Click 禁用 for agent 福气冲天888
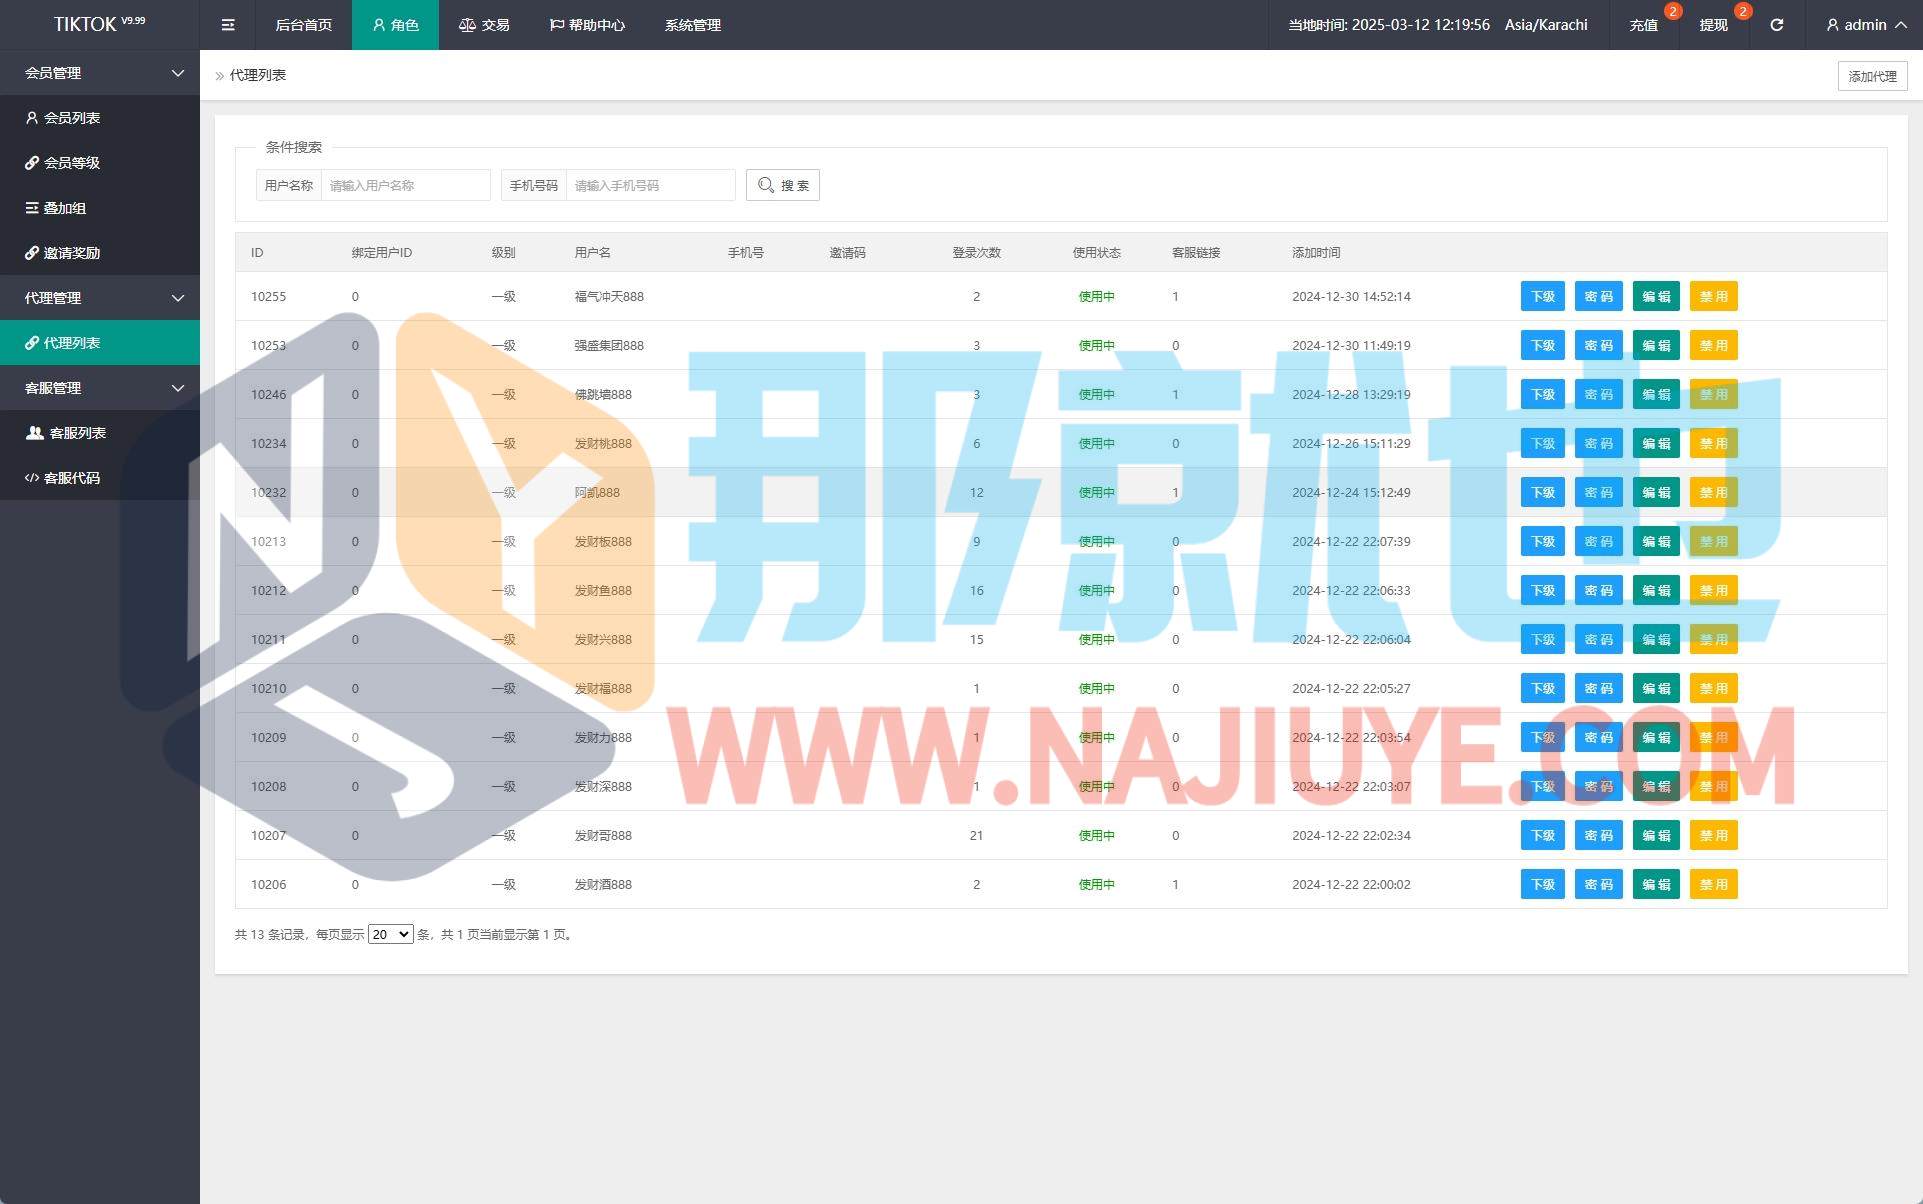The height and width of the screenshot is (1204, 1923). pos(1713,296)
